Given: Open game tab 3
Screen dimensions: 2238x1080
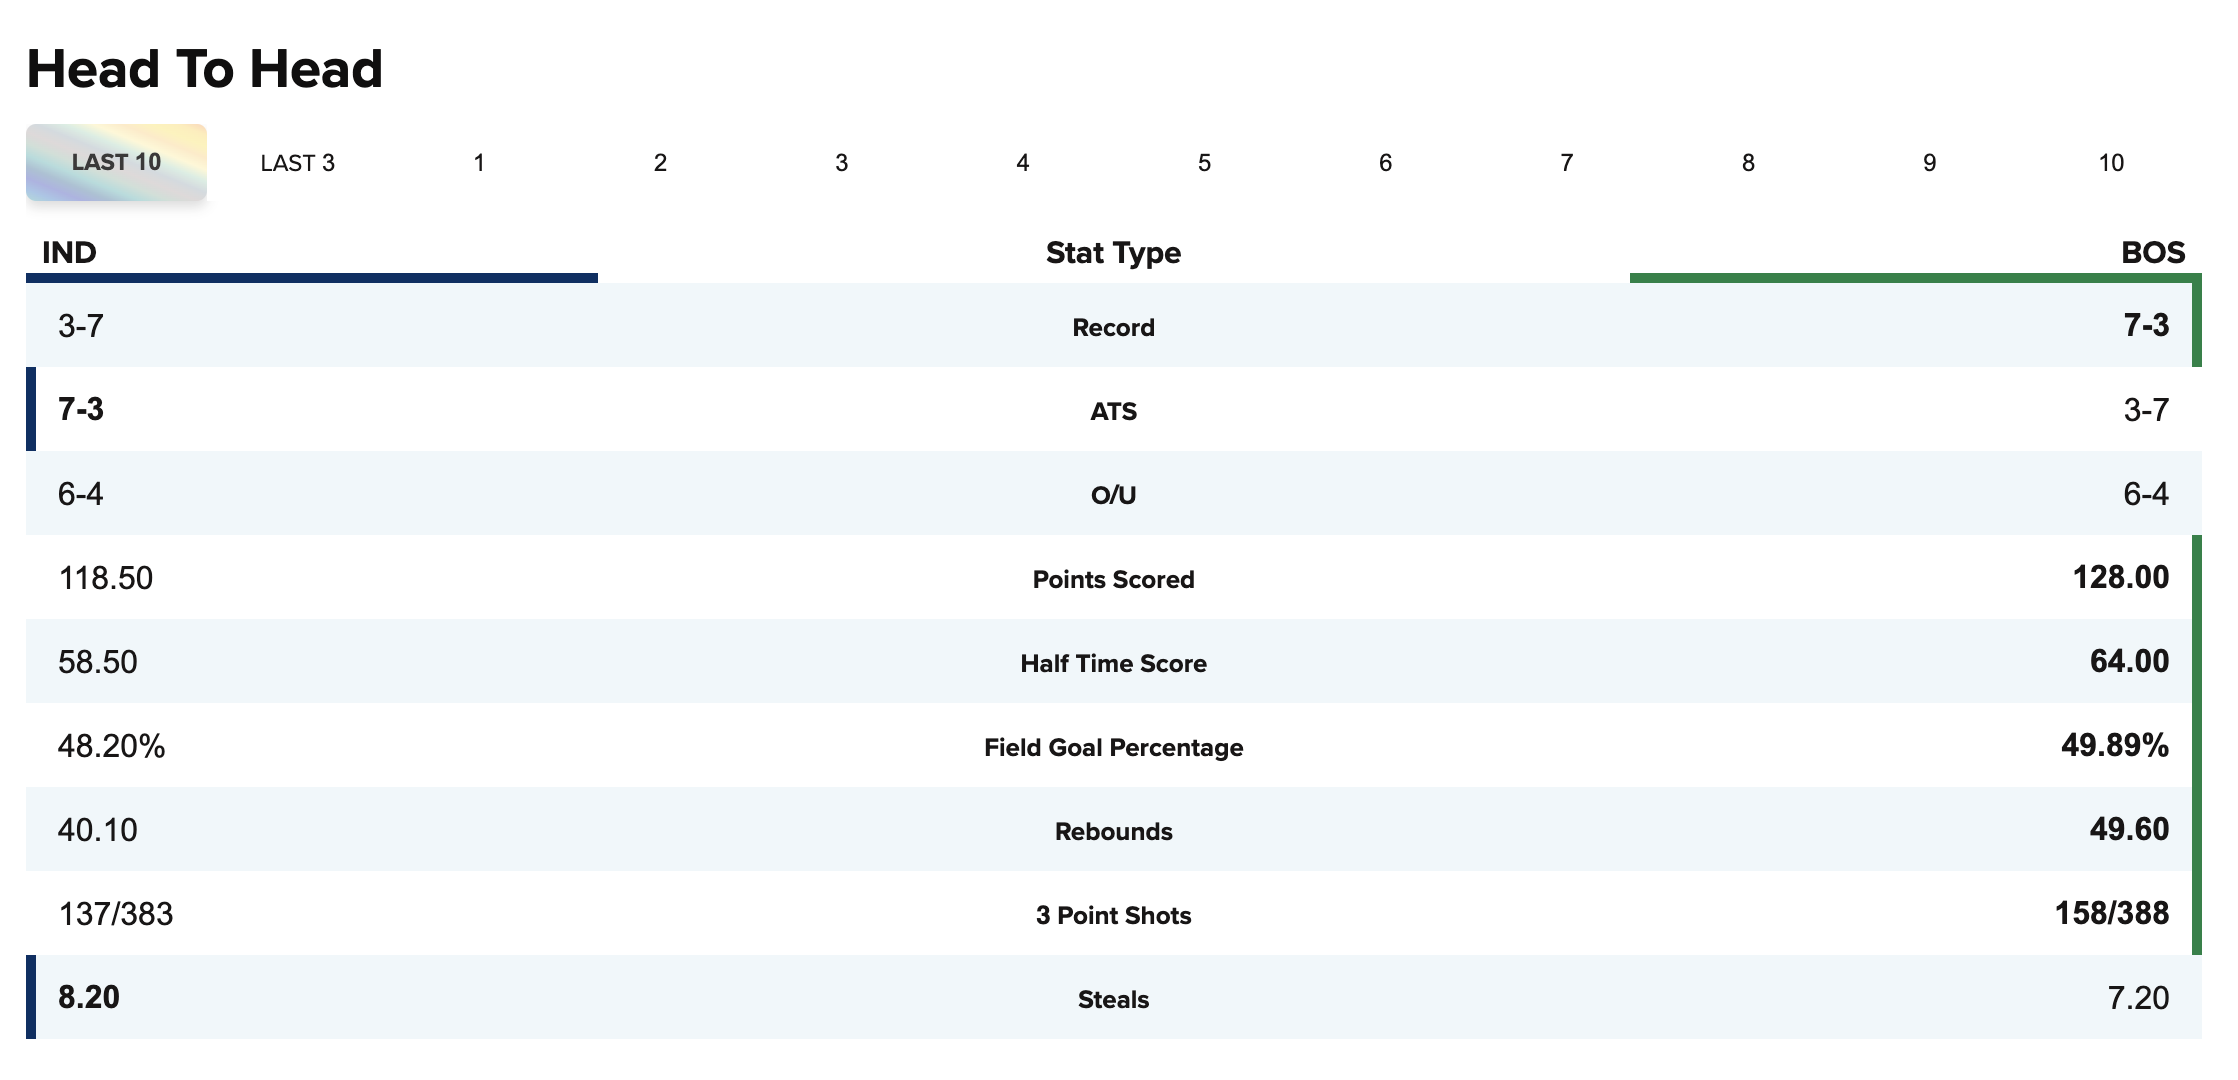Looking at the screenshot, I should [x=841, y=163].
